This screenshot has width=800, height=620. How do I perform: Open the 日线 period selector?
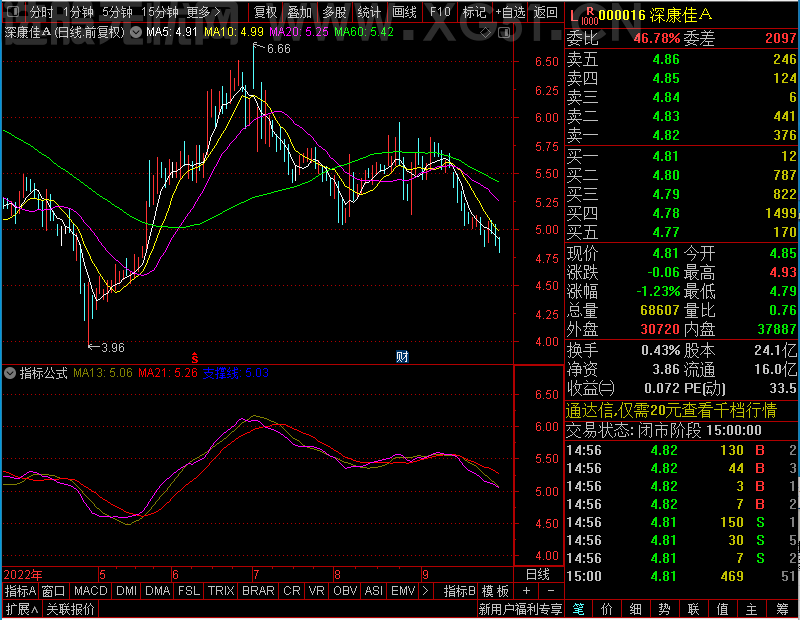(538, 575)
